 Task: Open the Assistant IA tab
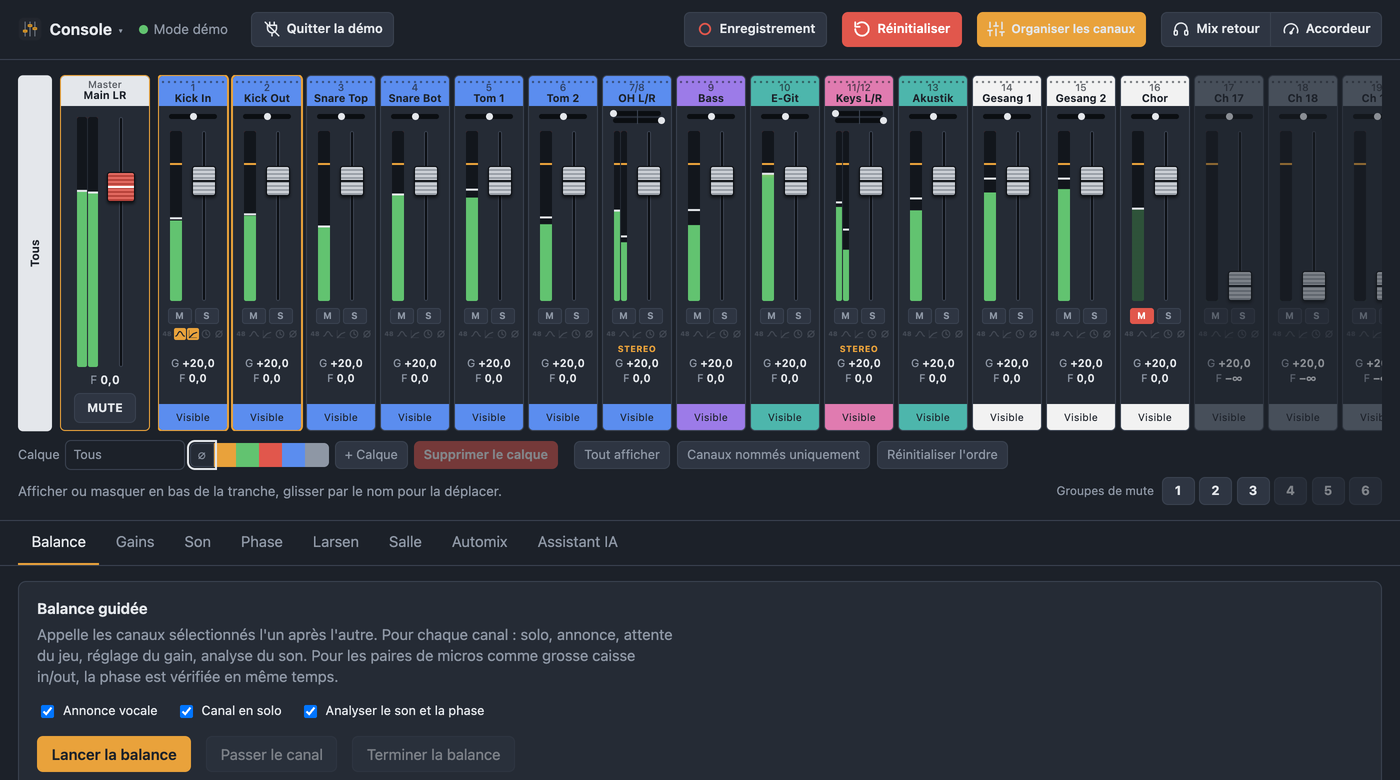pos(578,542)
